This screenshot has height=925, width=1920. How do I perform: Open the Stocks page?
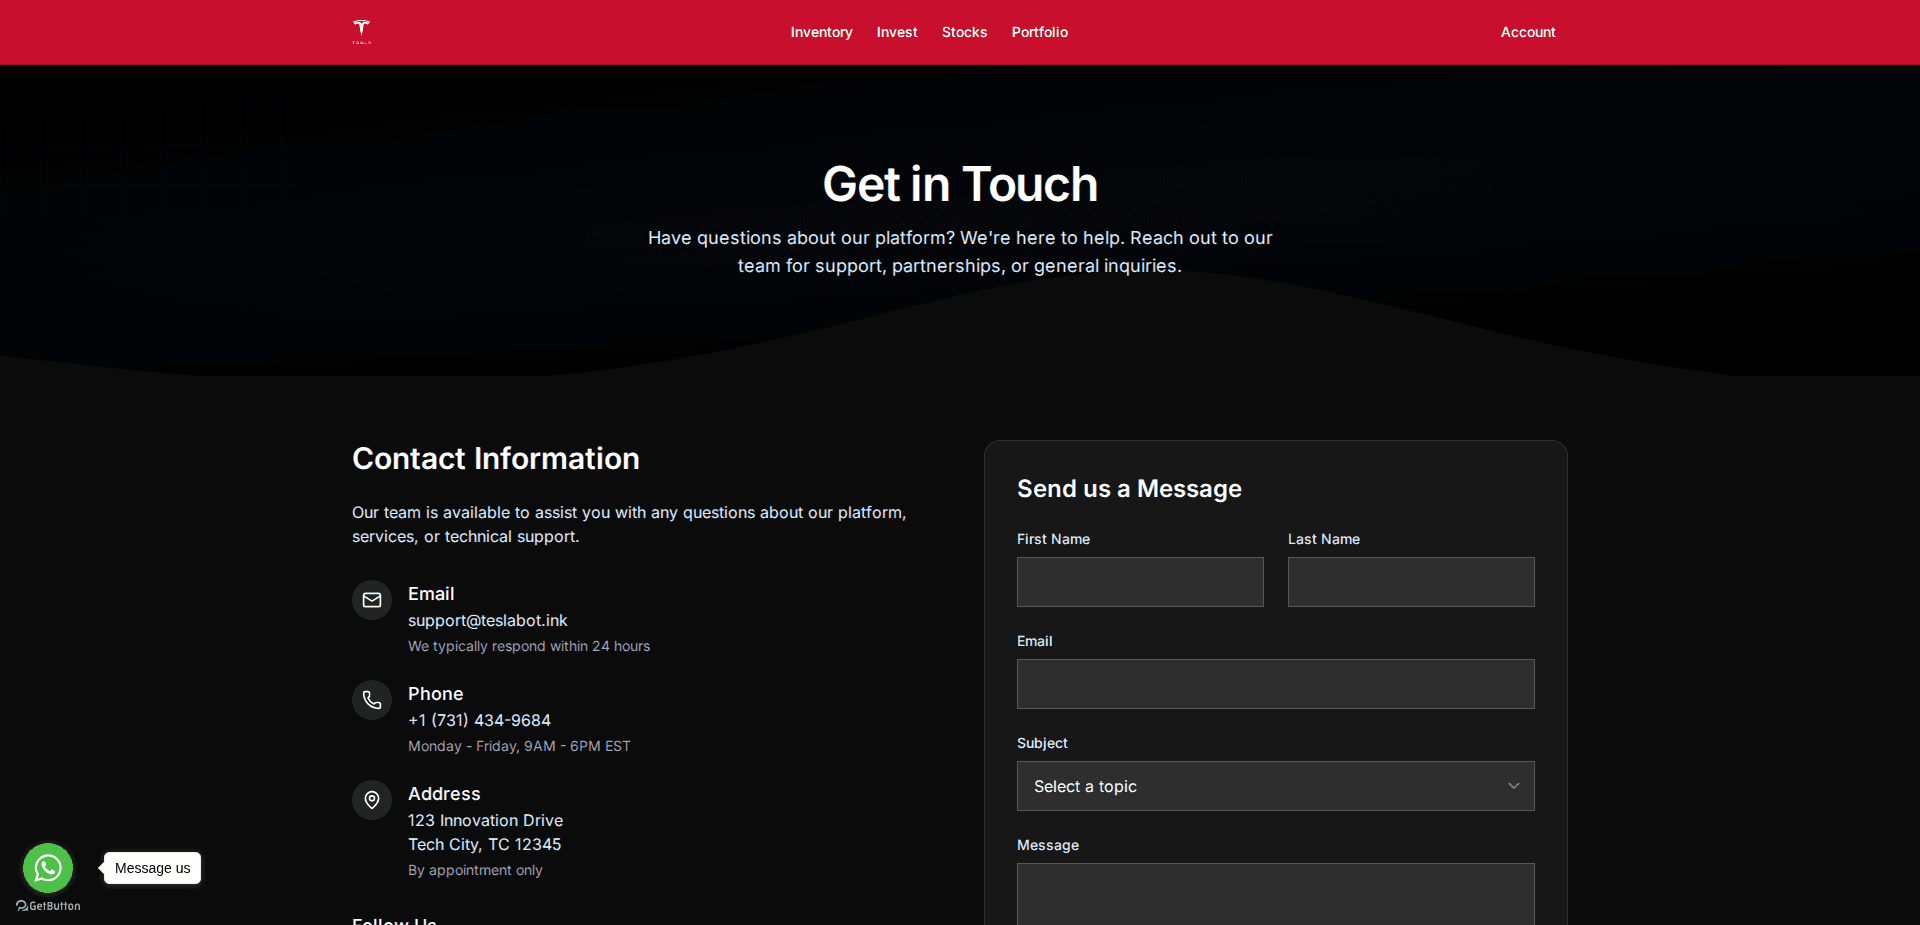pyautogui.click(x=963, y=32)
